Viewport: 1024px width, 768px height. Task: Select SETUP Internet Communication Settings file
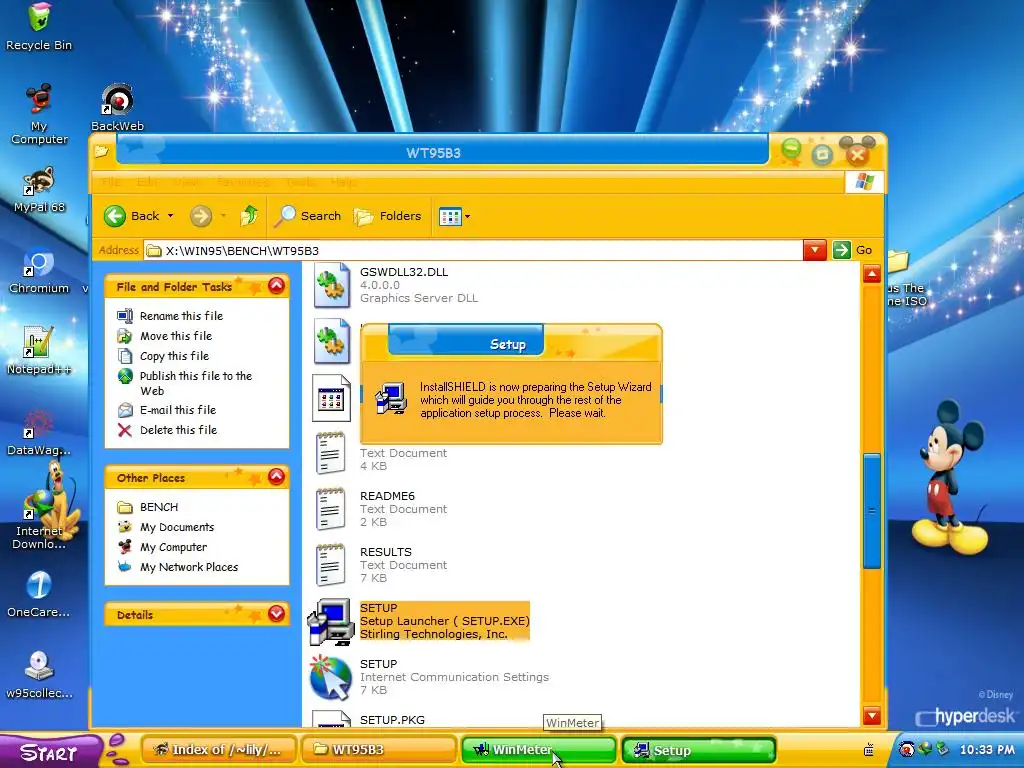(x=454, y=677)
